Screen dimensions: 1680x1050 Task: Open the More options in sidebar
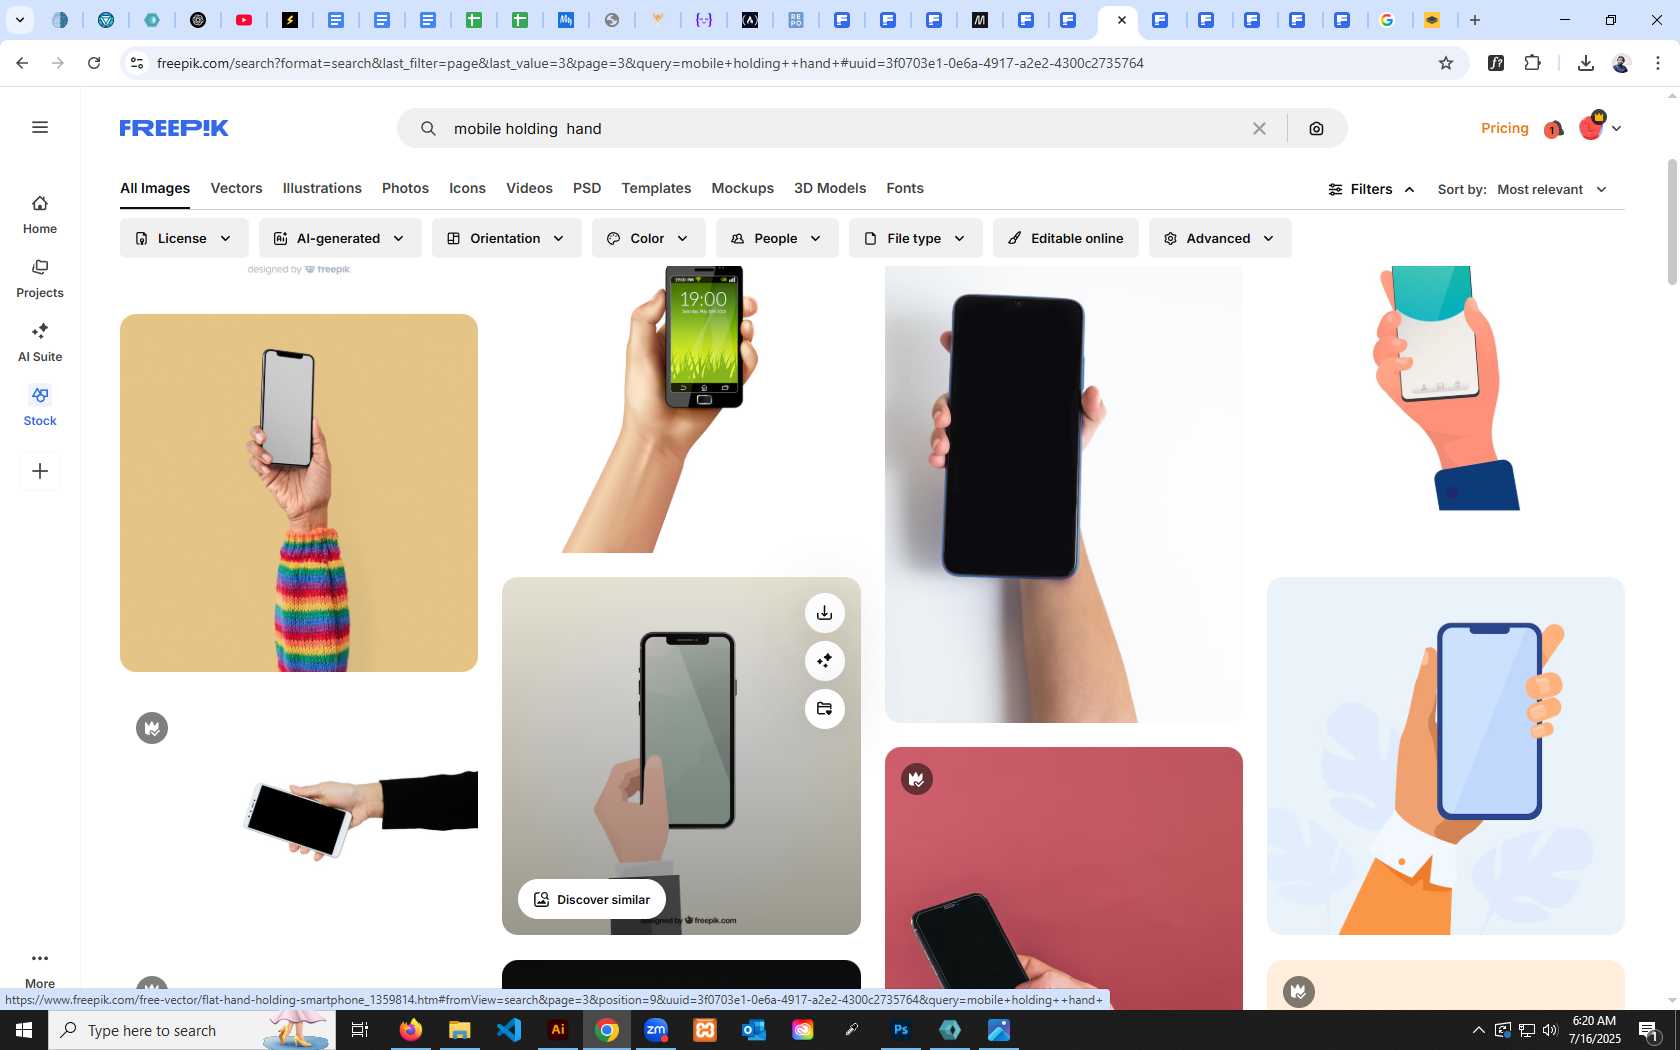click(40, 969)
